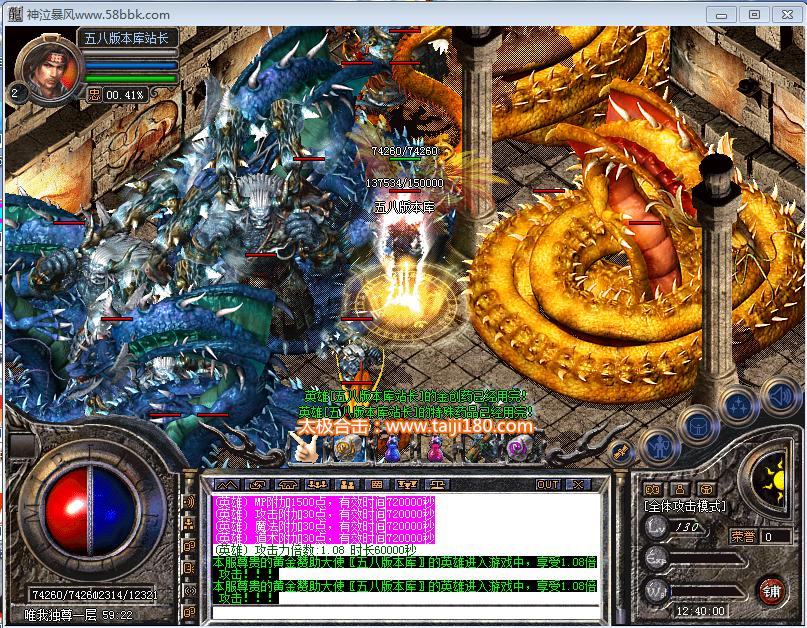Click the small gold bow round button

[621, 452]
